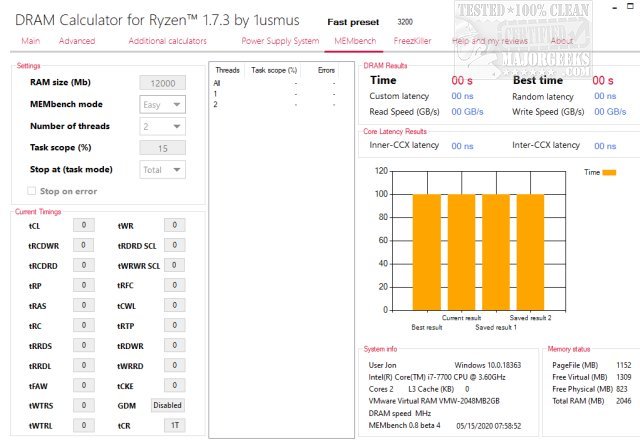Click the tRTP timing value field

[175, 325]
